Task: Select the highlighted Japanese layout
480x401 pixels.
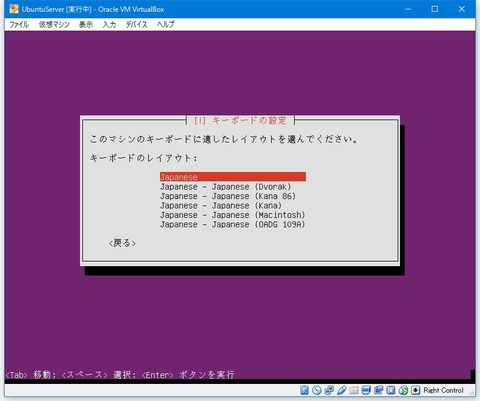Action: tap(233, 177)
